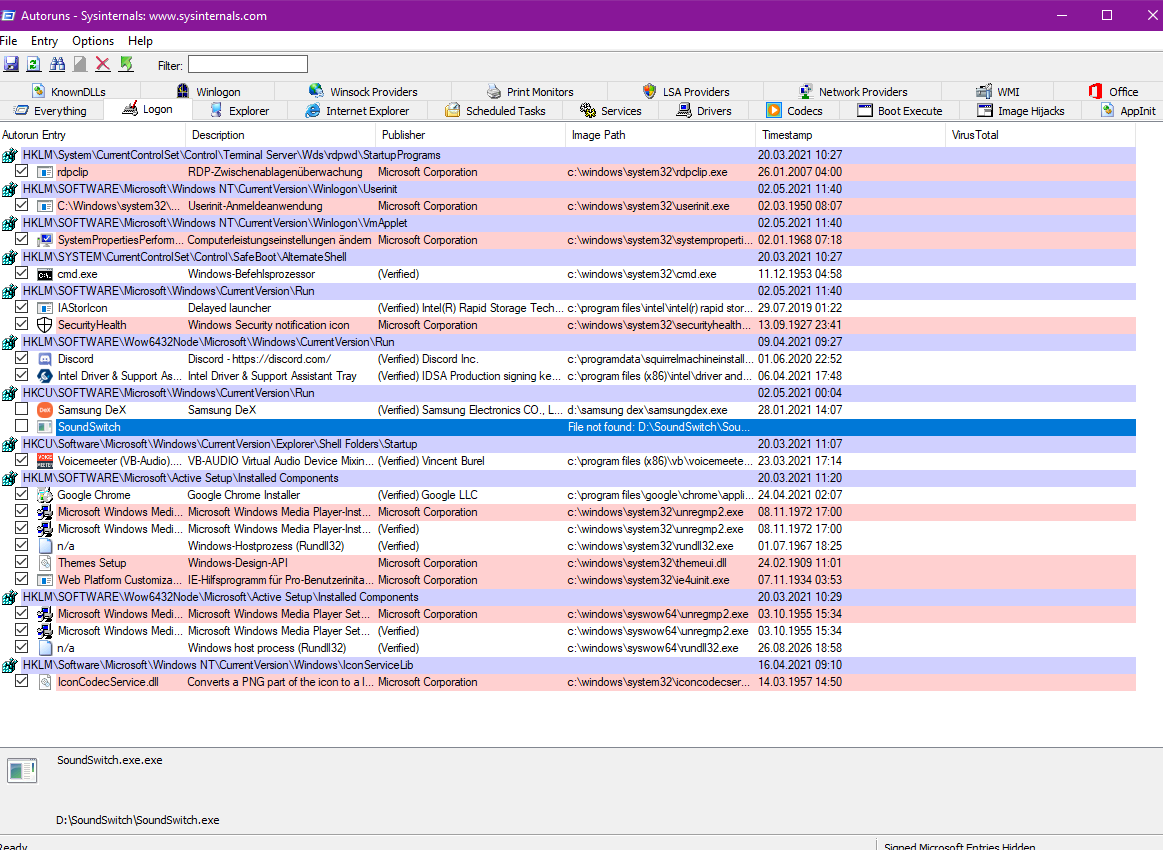
Task: Click the Description column header
Action: 280,135
